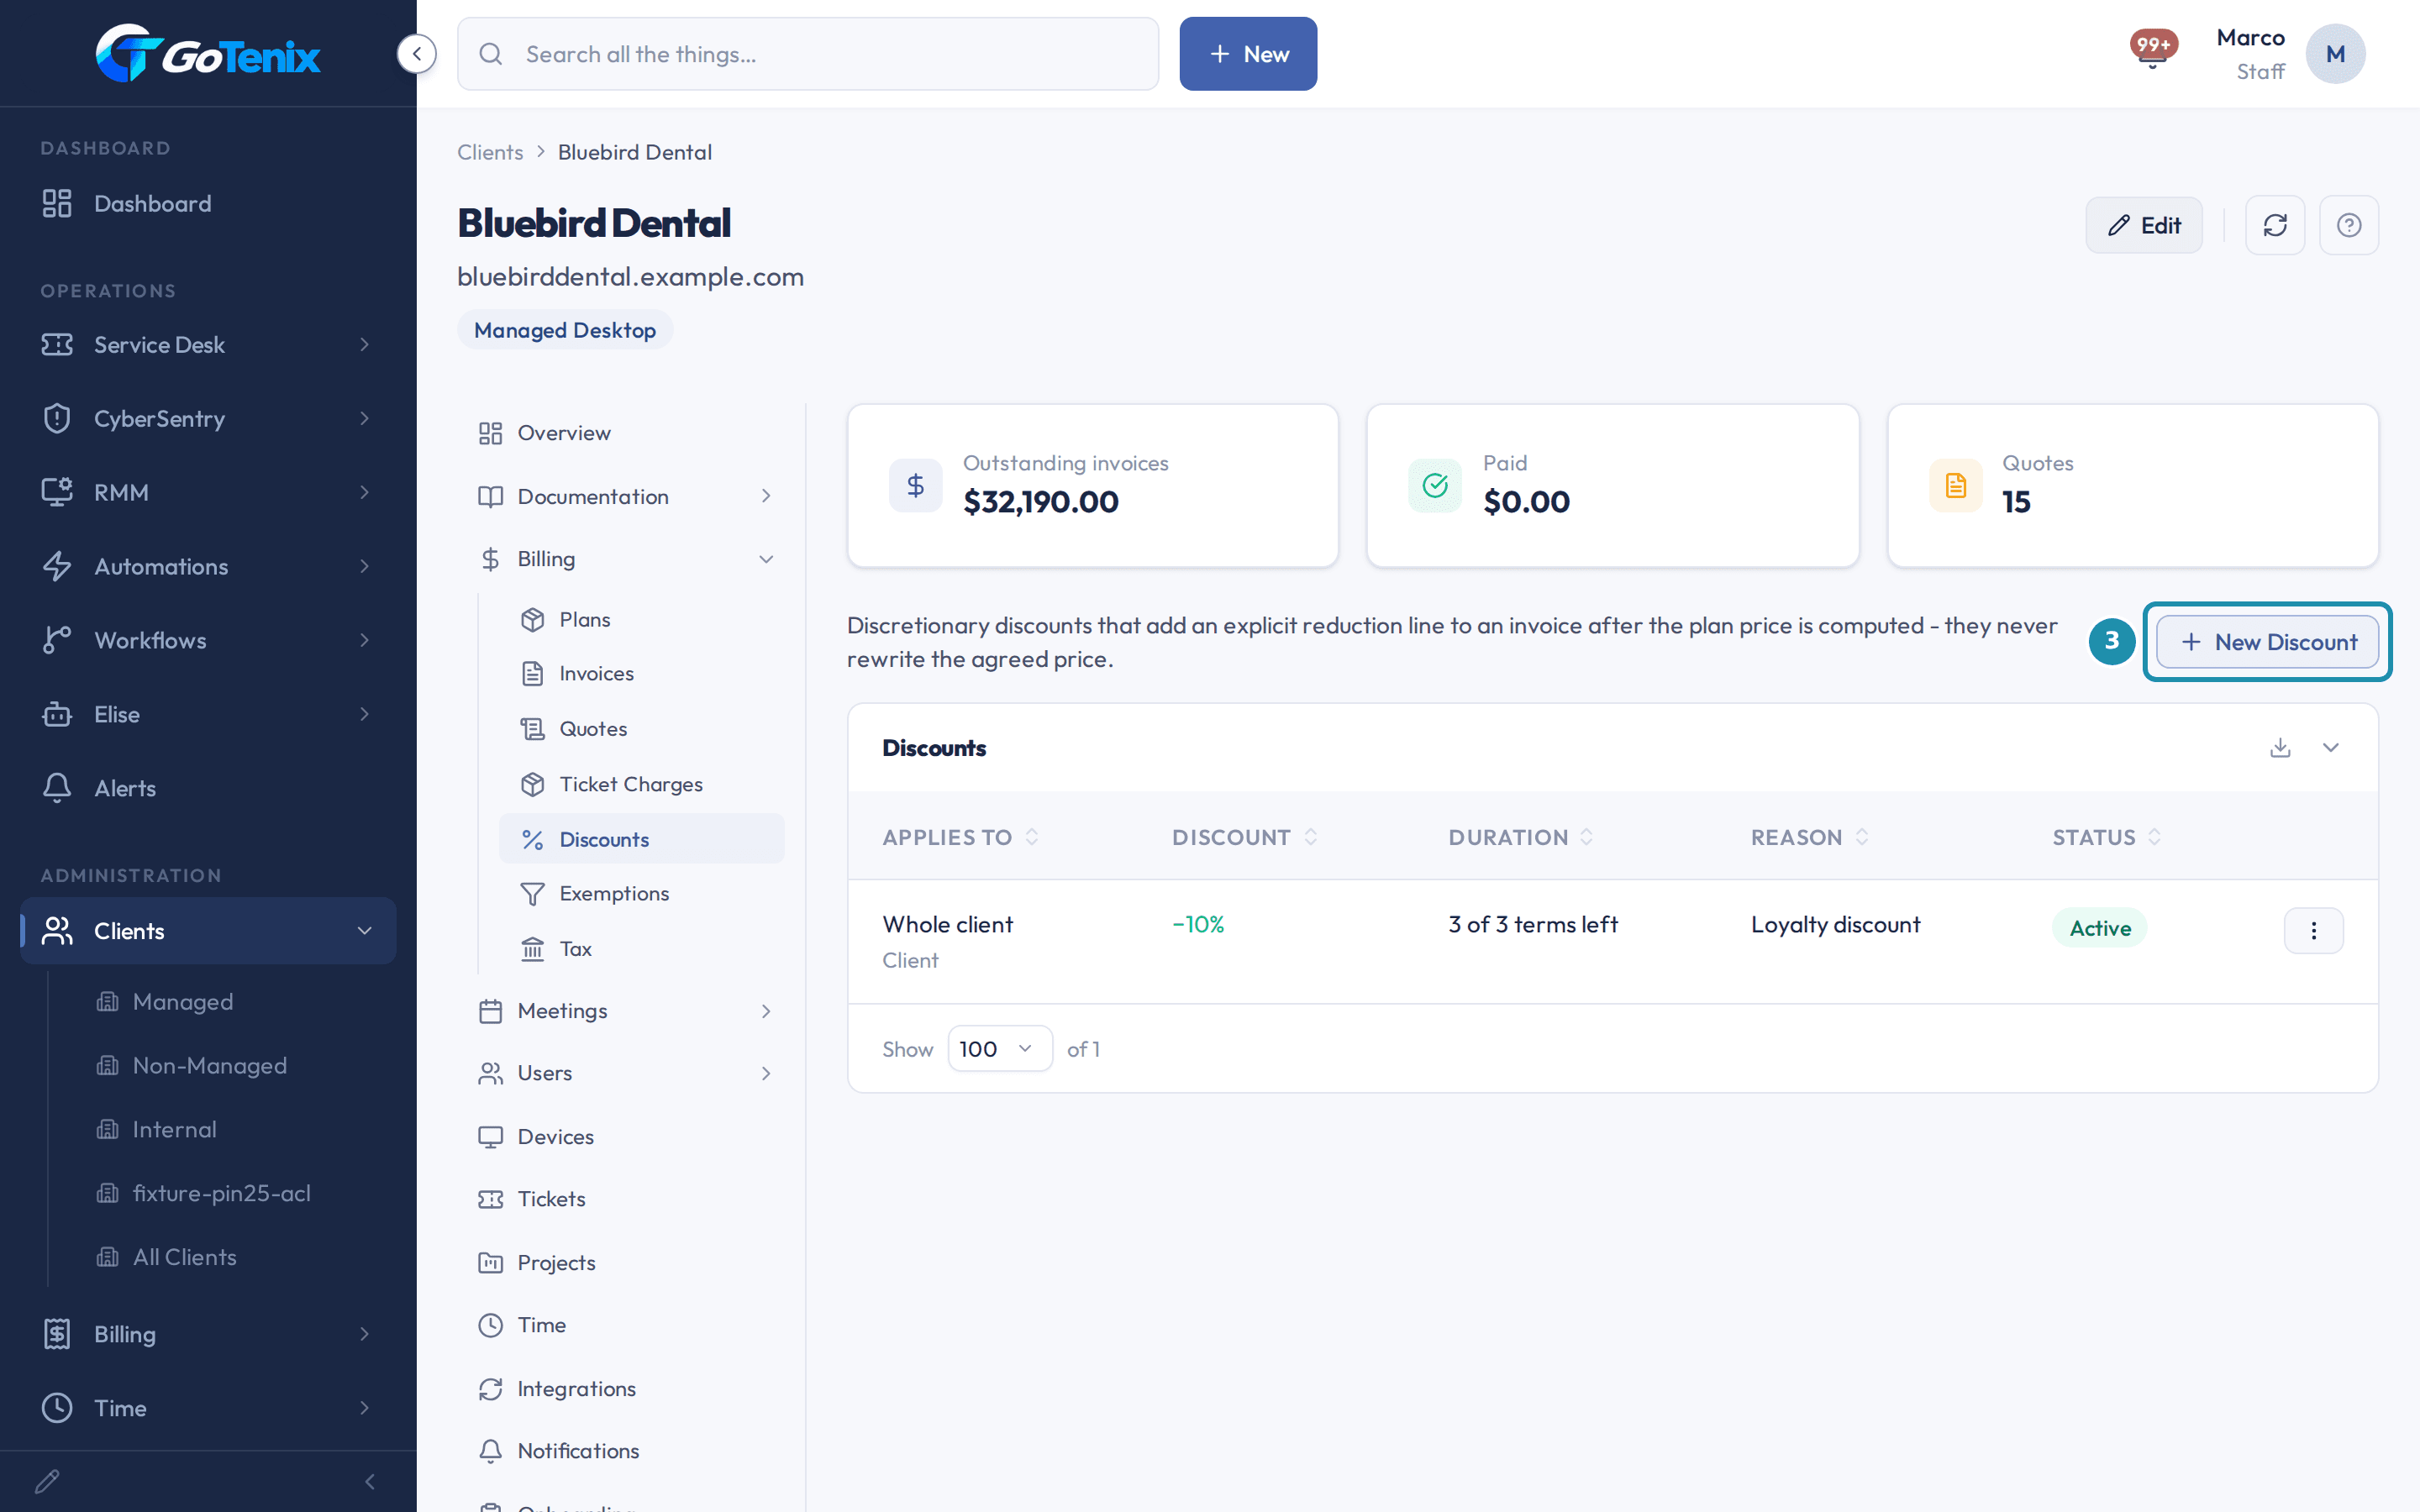Collapse the client Billing section
The image size is (2420, 1512).
(x=627, y=559)
